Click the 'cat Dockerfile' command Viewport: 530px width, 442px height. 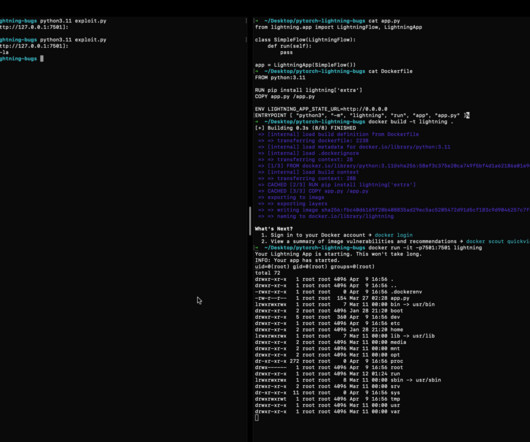[x=390, y=71]
